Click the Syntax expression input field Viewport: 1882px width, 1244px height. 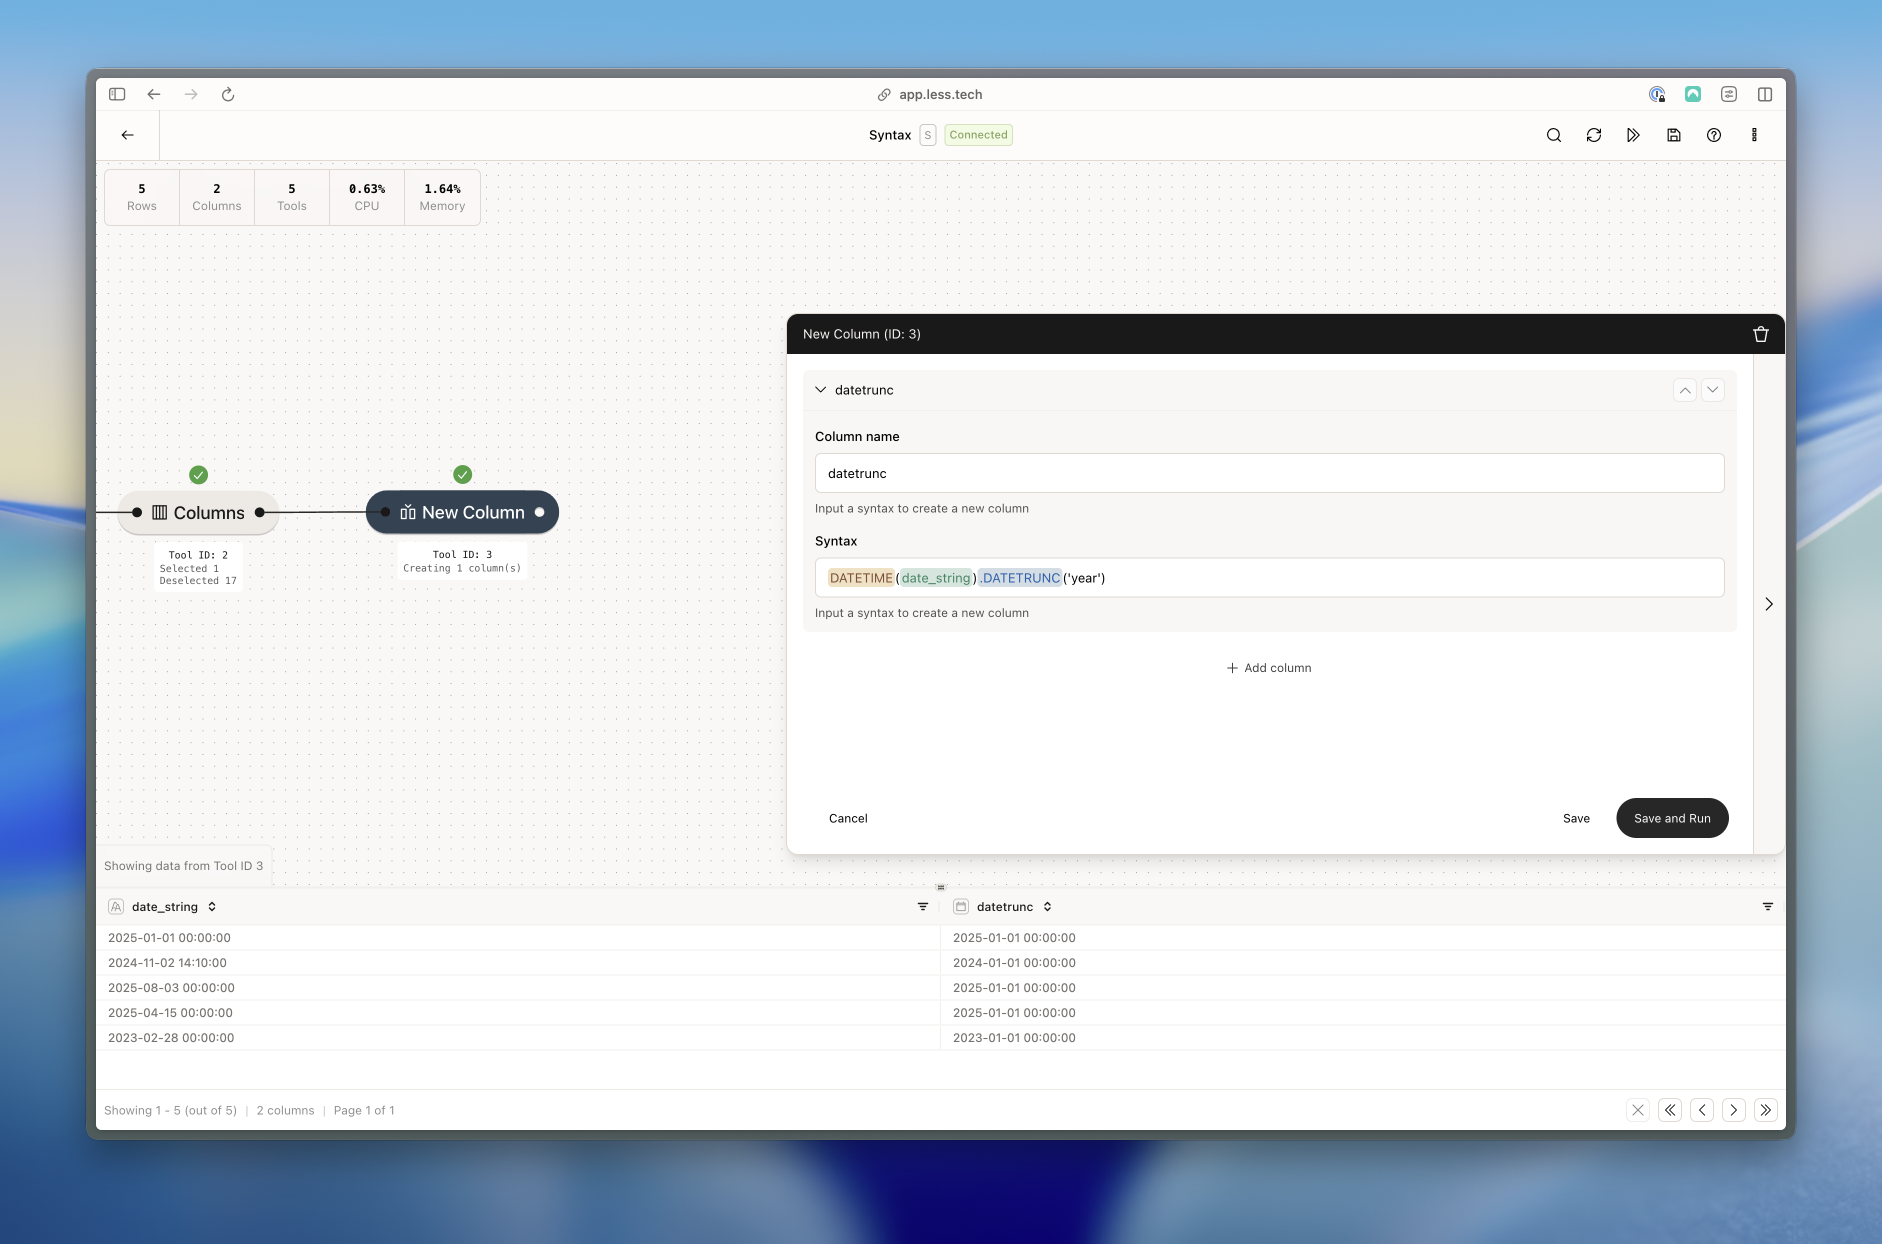pos(1269,578)
